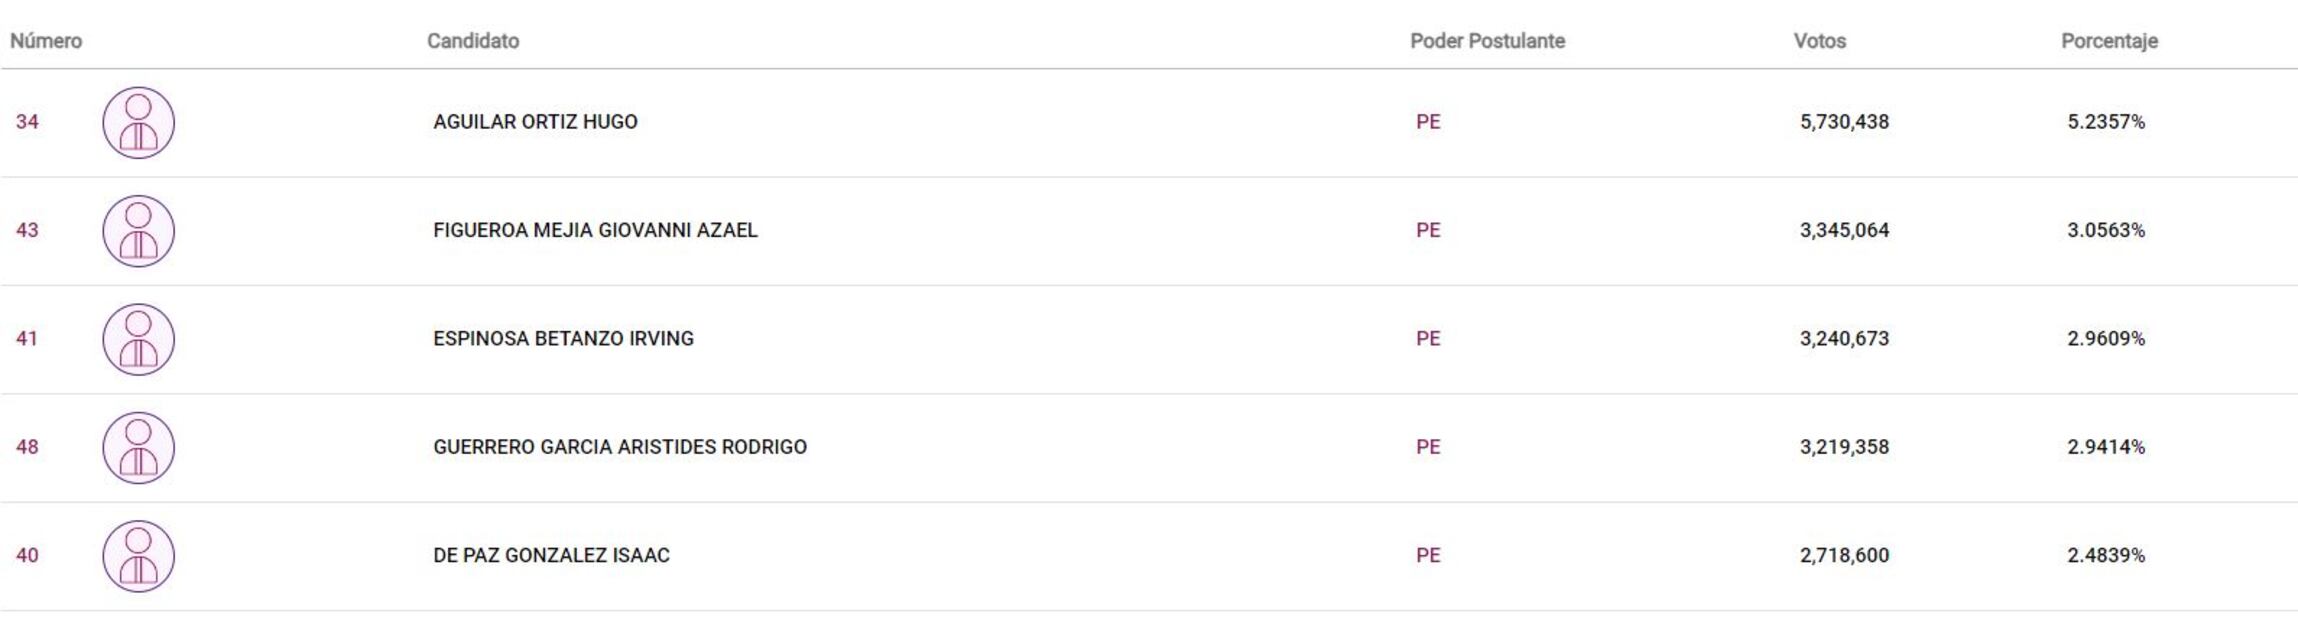Click avatar icon for Espinosa Betanzo Irving

[x=138, y=339]
